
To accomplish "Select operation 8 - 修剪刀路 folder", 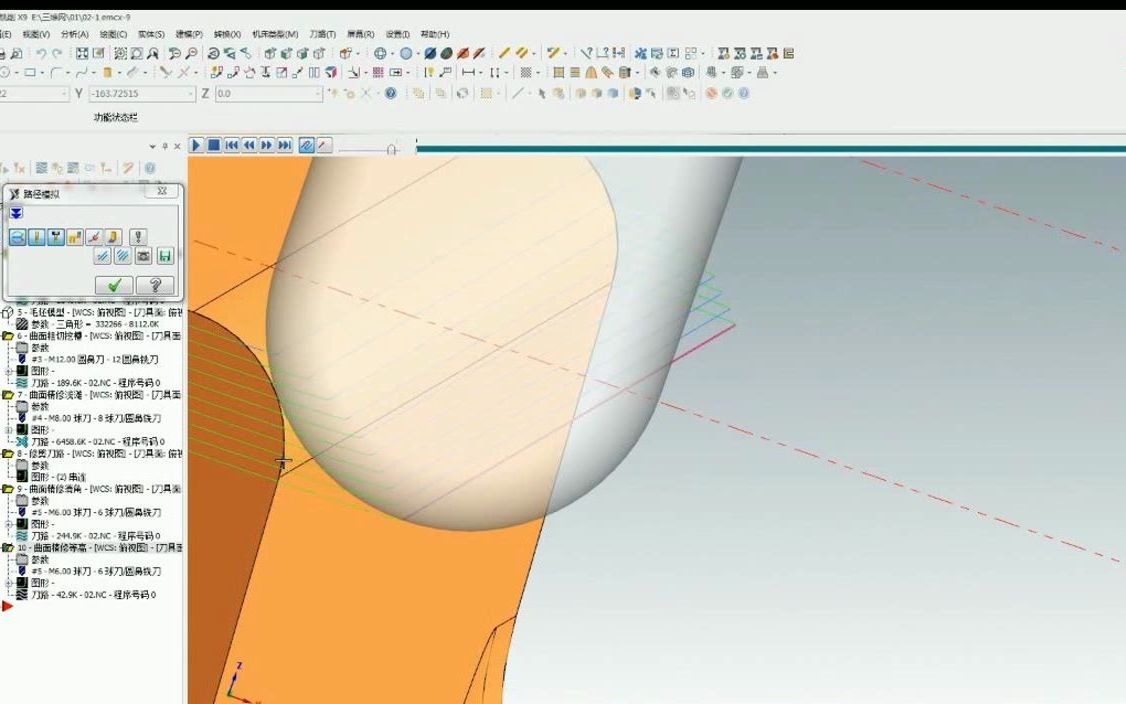I will pyautogui.click(x=92, y=453).
